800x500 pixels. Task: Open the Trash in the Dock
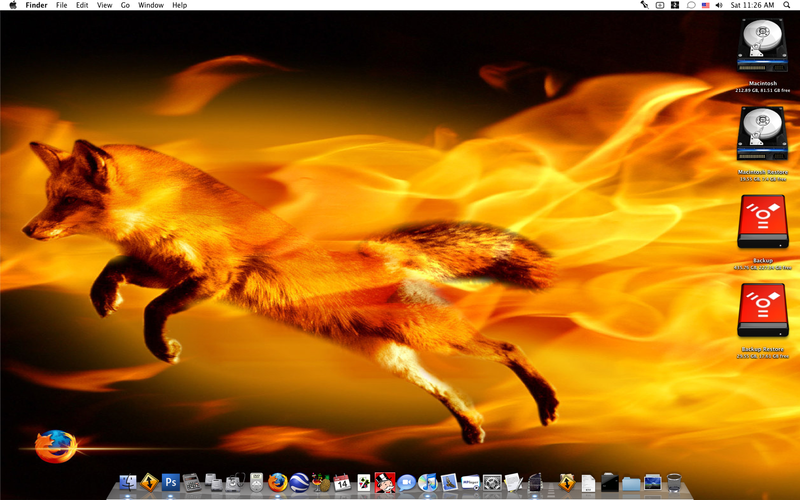pyautogui.click(x=674, y=482)
